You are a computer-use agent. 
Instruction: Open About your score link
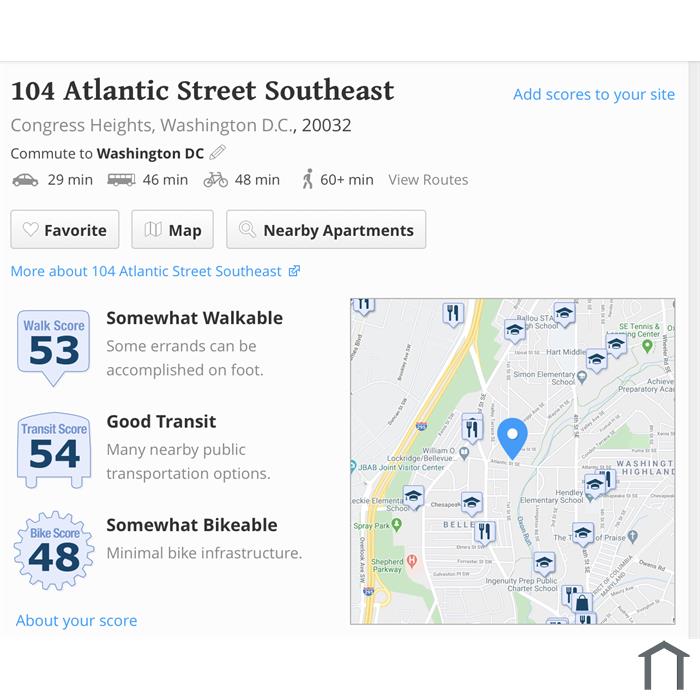click(x=76, y=621)
